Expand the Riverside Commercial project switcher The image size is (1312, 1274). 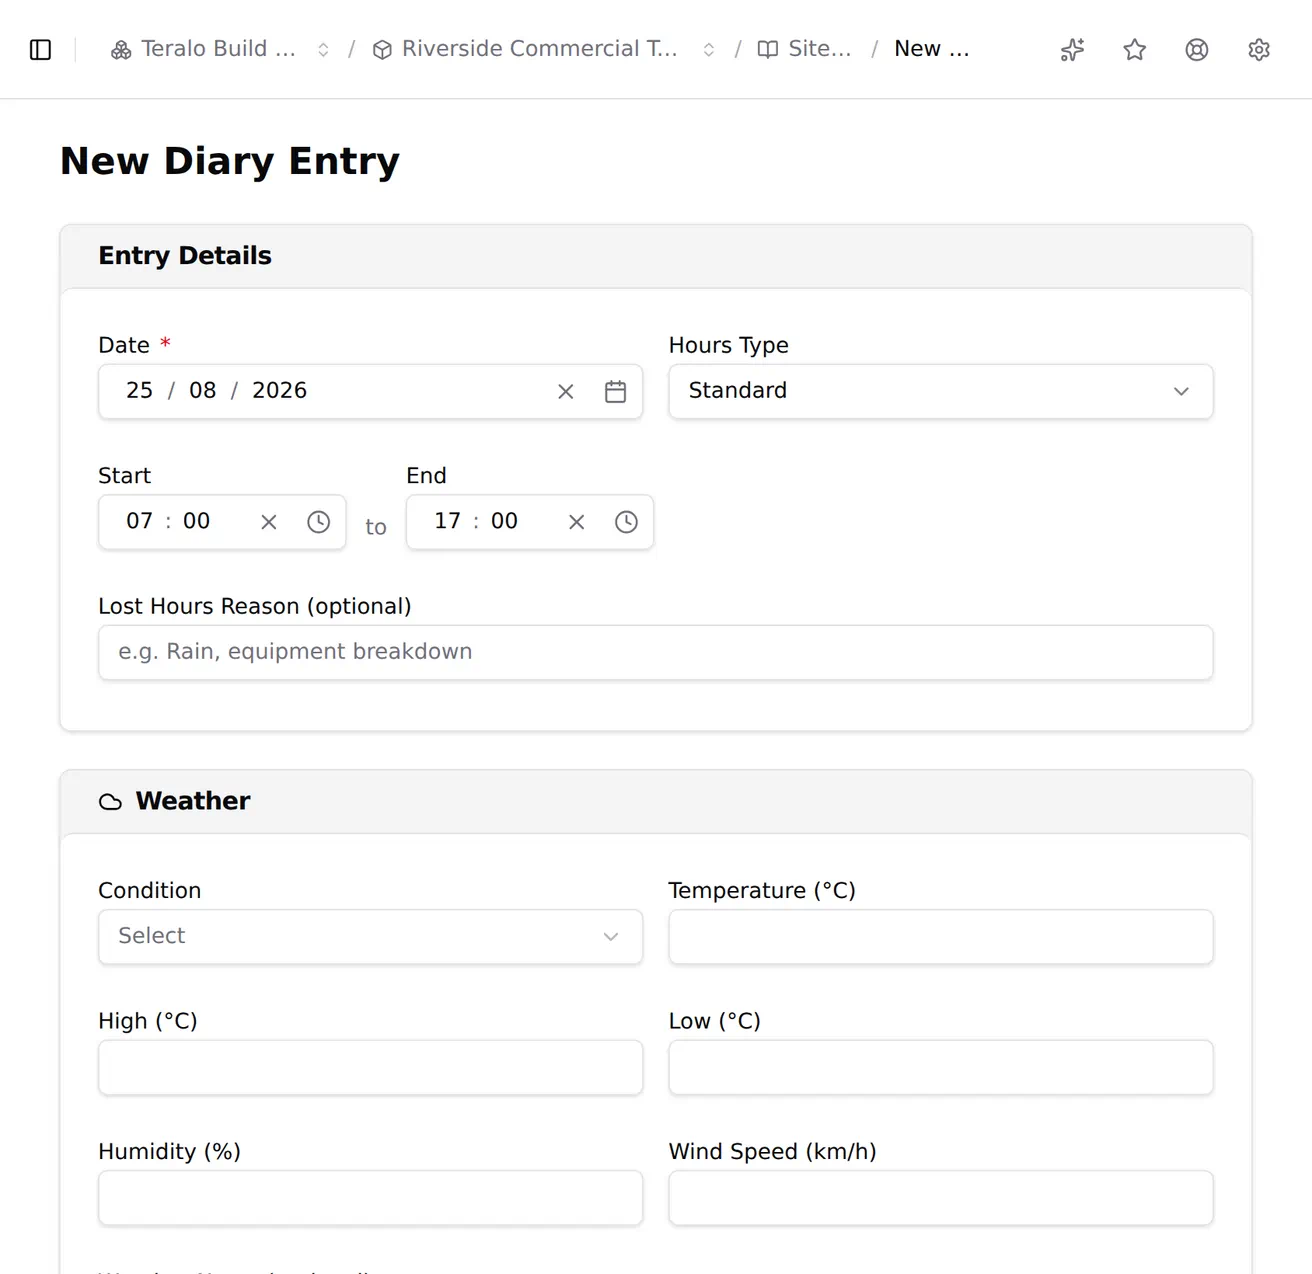709,50
